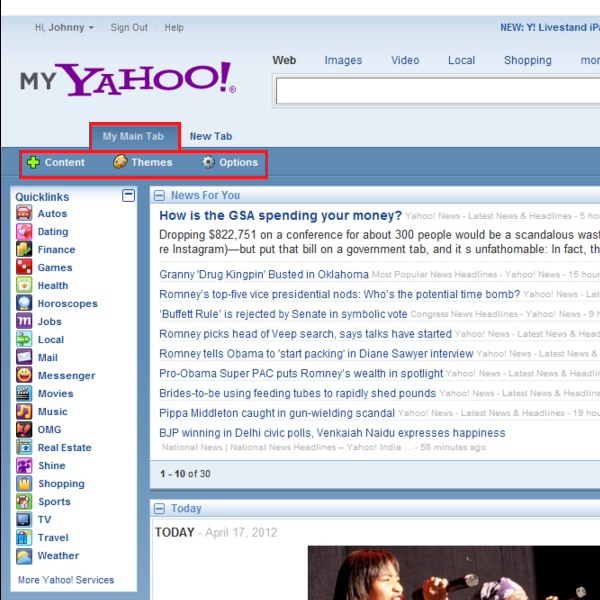This screenshot has height=600, width=600.
Task: Click the Games dice icon
Action: tap(24, 267)
